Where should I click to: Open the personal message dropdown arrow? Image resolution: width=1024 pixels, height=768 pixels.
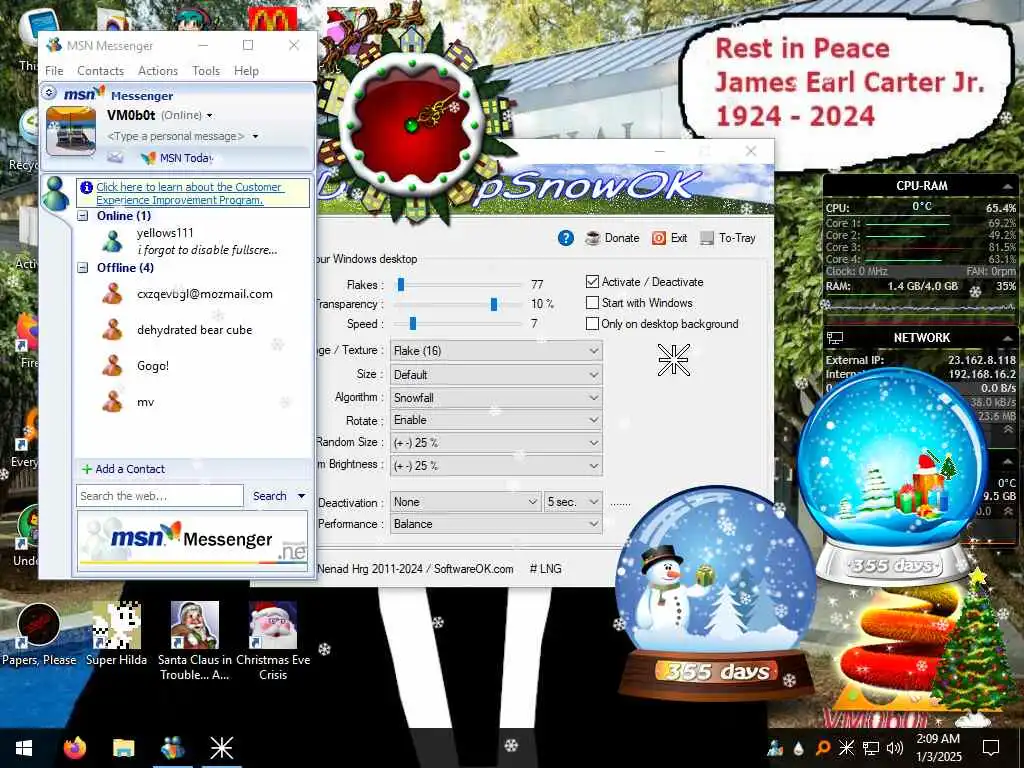tap(255, 136)
